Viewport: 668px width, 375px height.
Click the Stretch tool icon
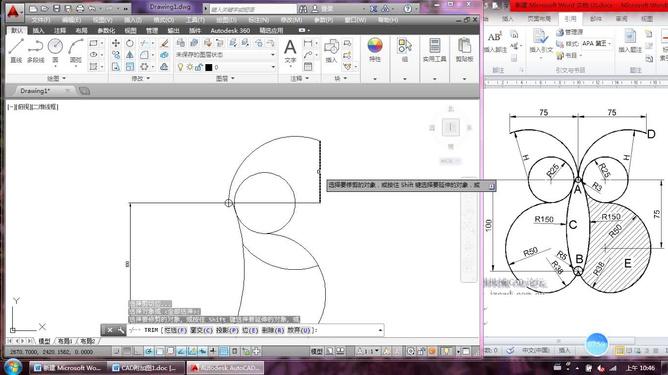[116, 67]
